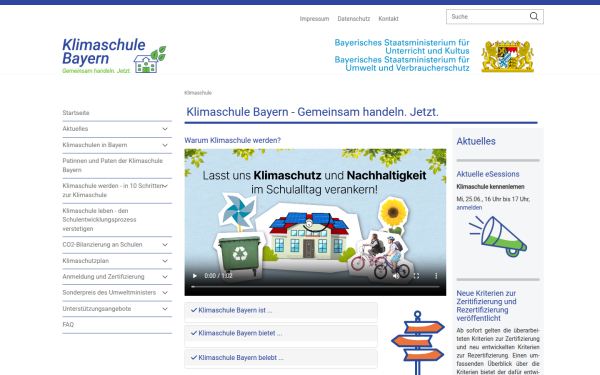This screenshot has height=375, width=600.
Task: Open the Datenschutz link
Action: pyautogui.click(x=354, y=18)
